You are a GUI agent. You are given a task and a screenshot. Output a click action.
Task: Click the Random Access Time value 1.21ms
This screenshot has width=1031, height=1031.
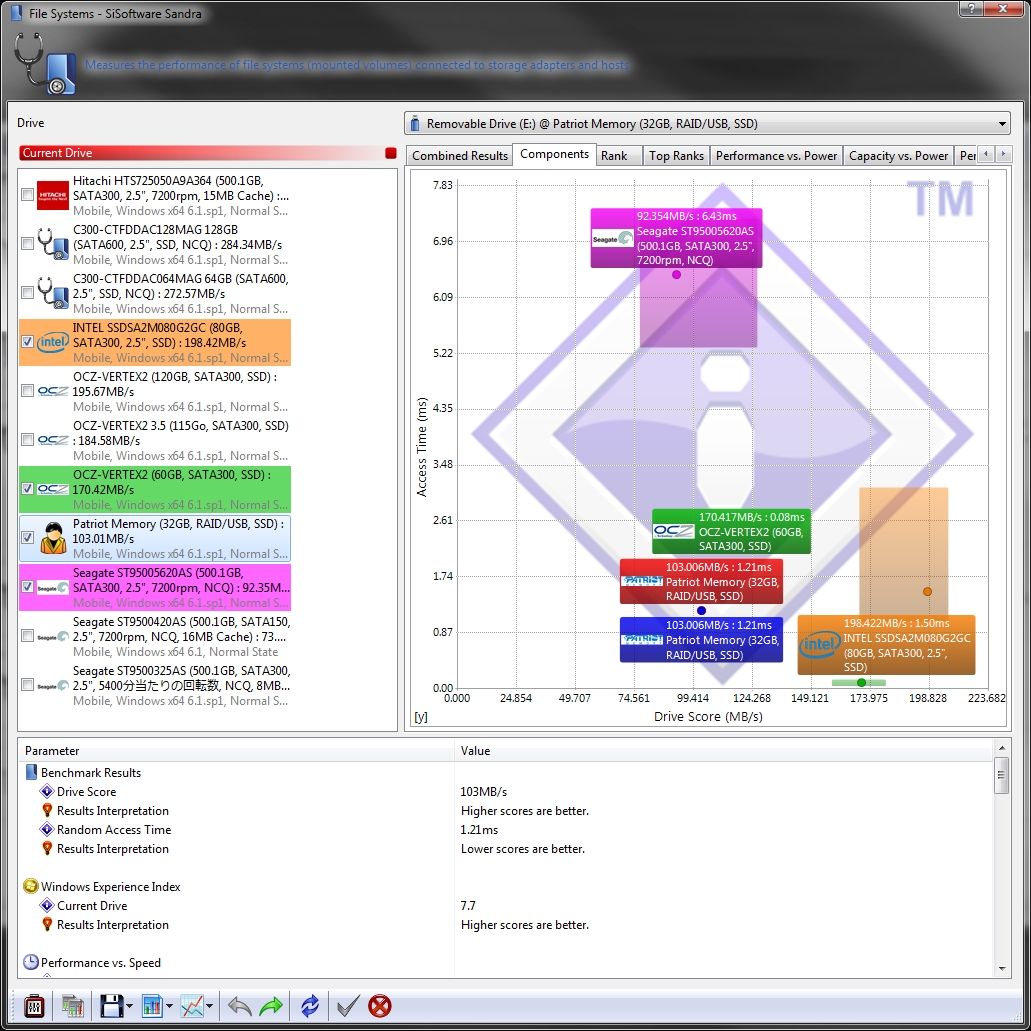pyautogui.click(x=479, y=830)
